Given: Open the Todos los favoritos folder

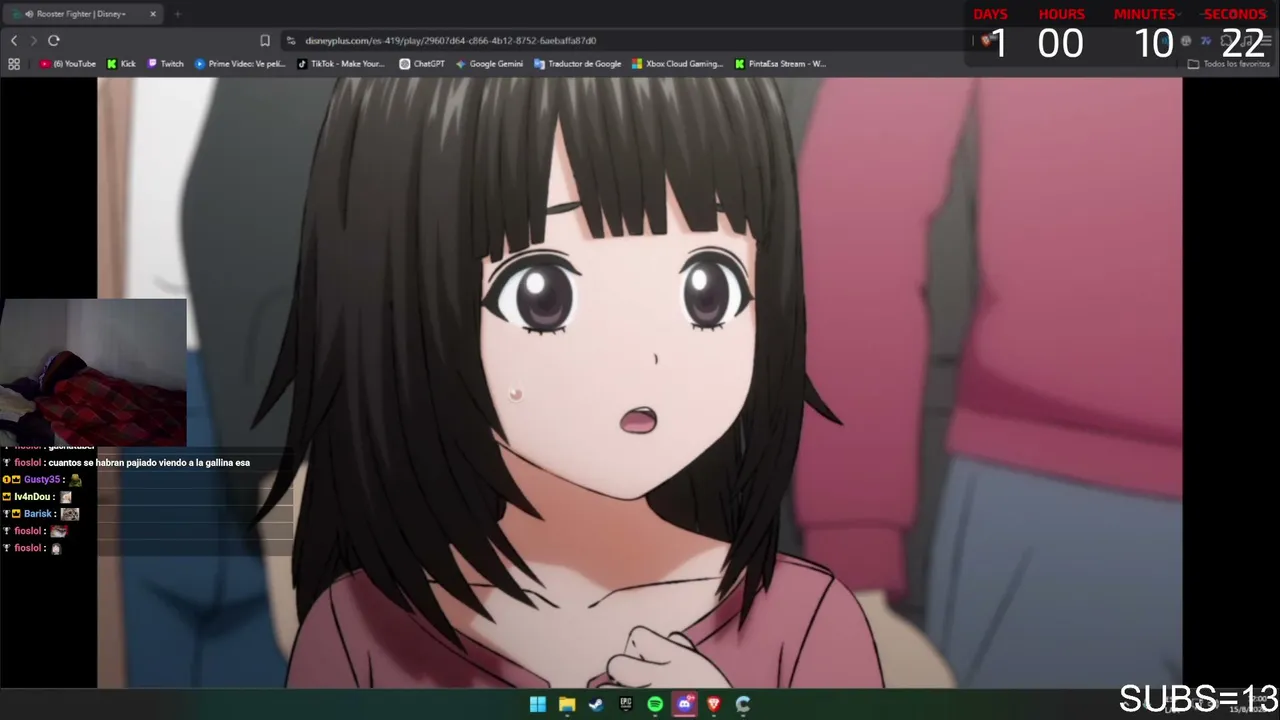Looking at the screenshot, I should [1229, 64].
